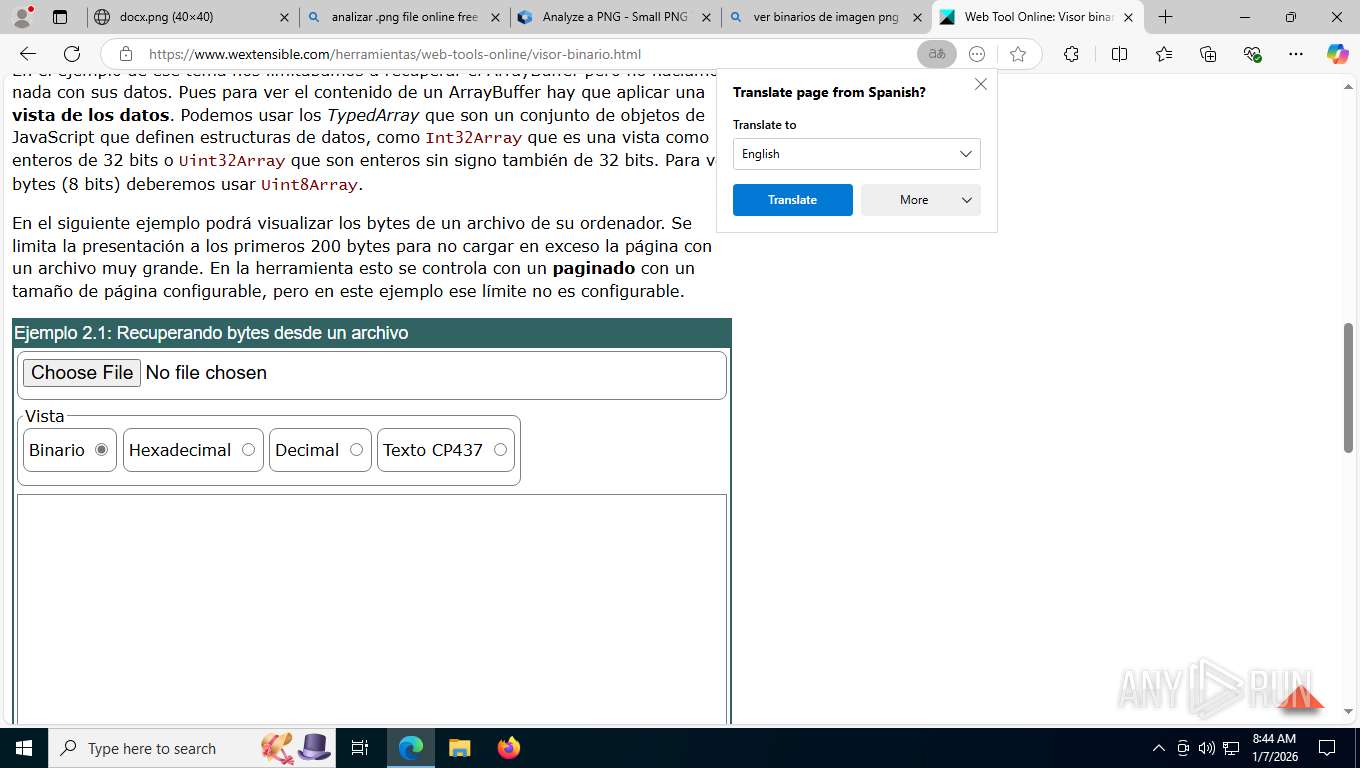Reload the page with refresh icon

tap(72, 54)
